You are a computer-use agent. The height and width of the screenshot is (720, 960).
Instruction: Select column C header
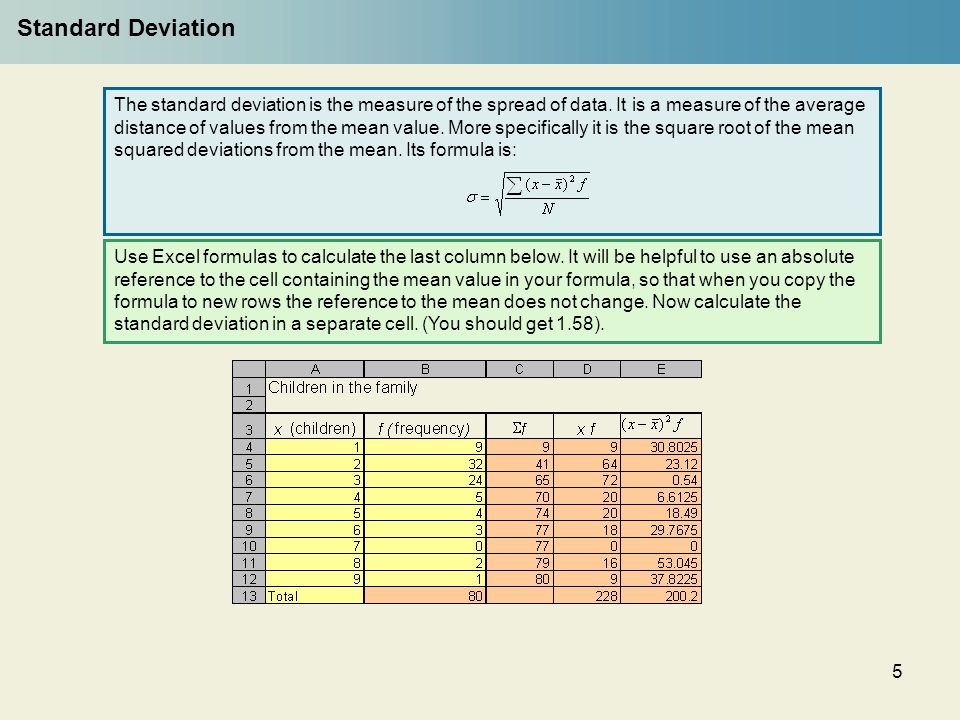pyautogui.click(x=520, y=369)
